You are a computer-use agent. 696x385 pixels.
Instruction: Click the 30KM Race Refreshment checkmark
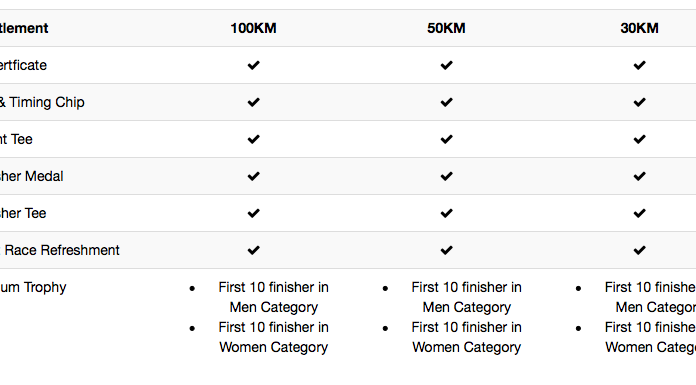click(x=640, y=250)
